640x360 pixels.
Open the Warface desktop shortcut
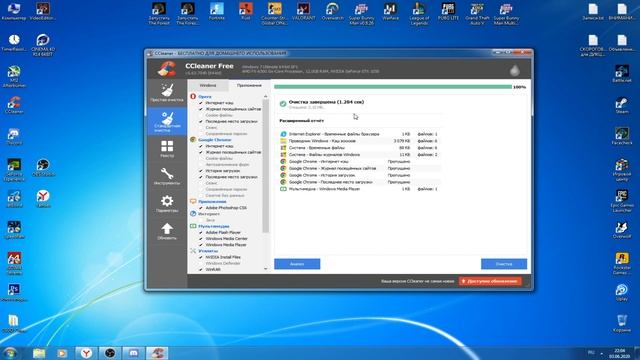click(391, 11)
